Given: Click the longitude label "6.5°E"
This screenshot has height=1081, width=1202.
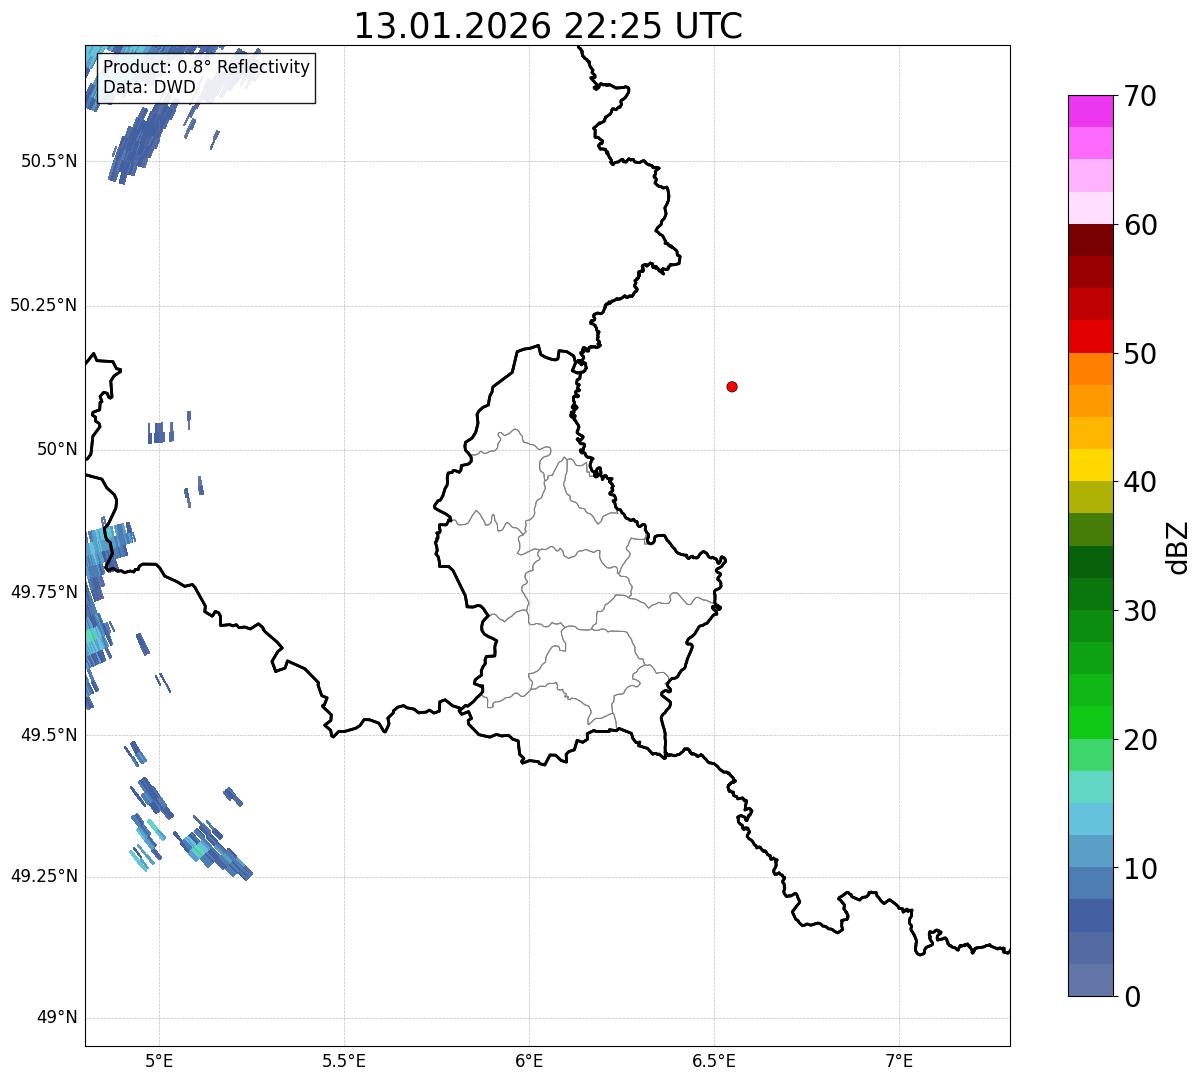Looking at the screenshot, I should point(714,1060).
